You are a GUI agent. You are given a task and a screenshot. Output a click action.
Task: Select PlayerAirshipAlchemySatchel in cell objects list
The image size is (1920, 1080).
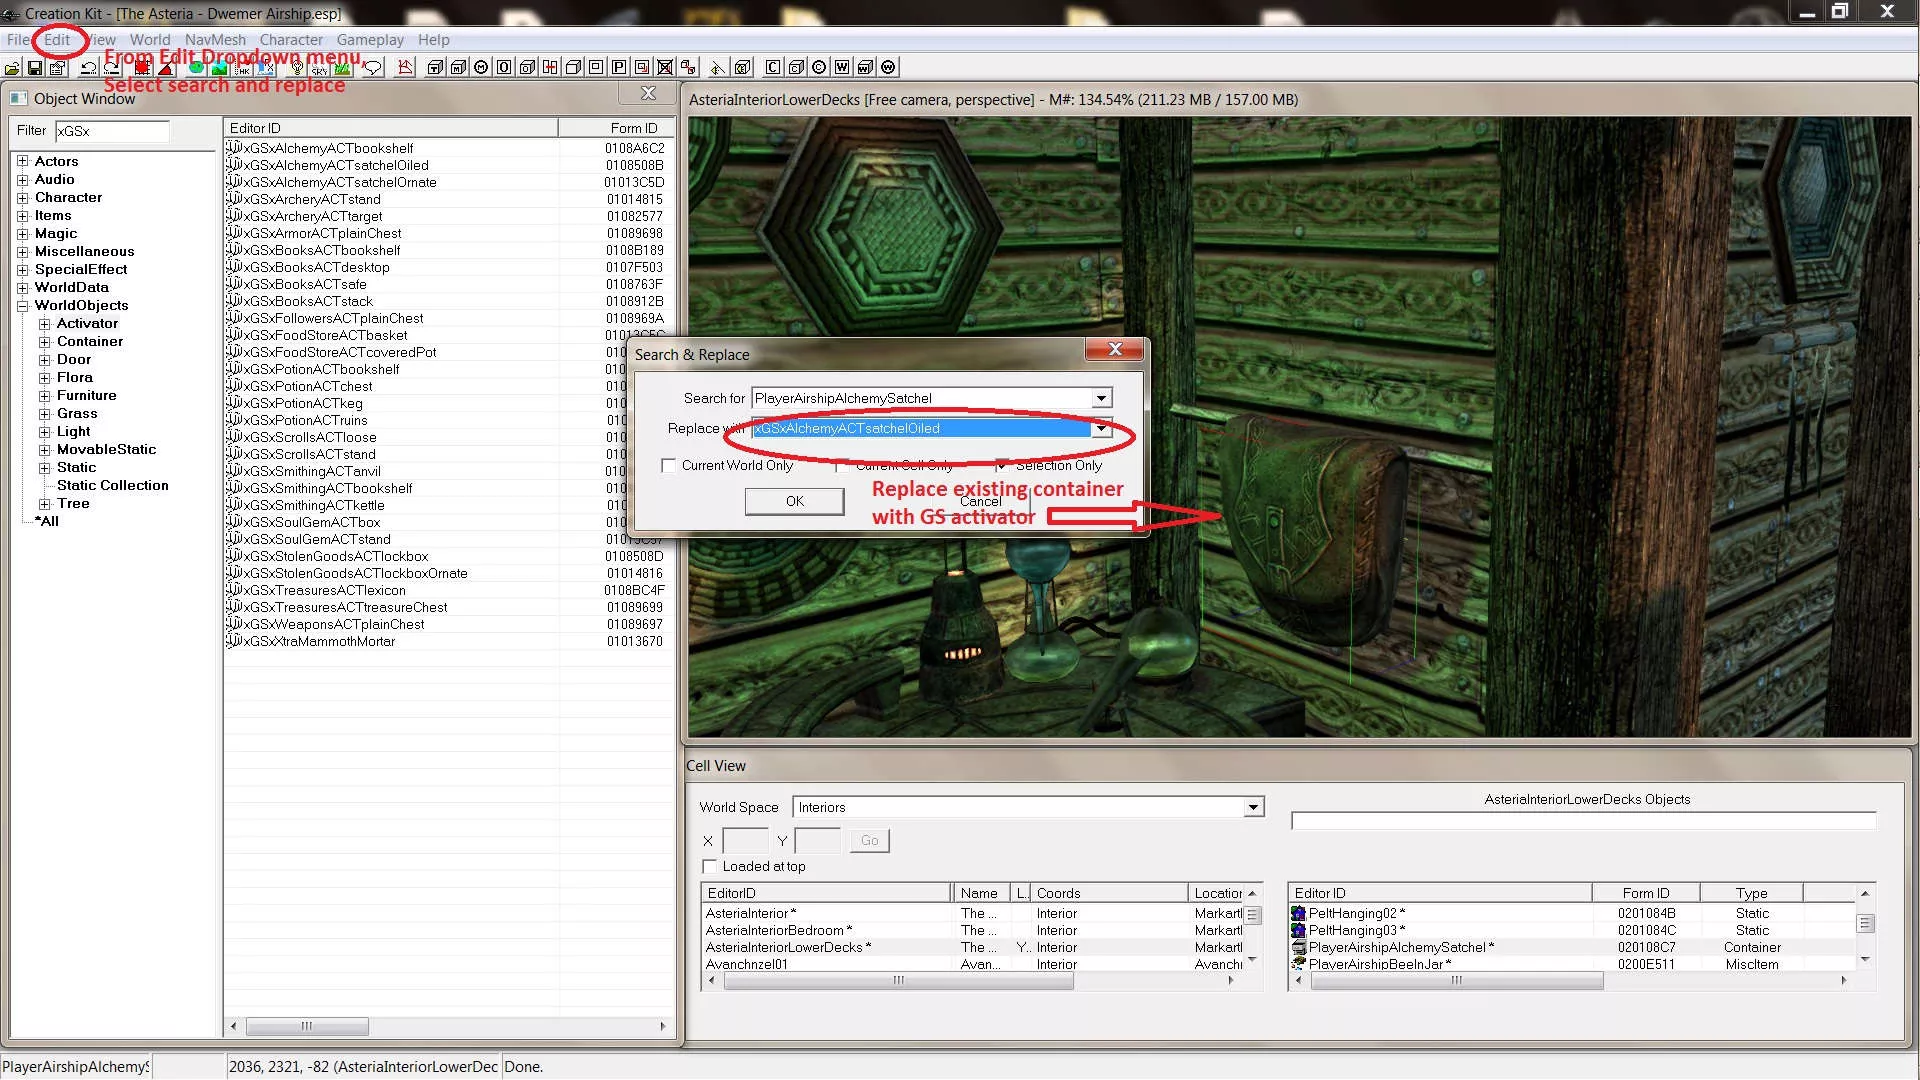(1400, 947)
